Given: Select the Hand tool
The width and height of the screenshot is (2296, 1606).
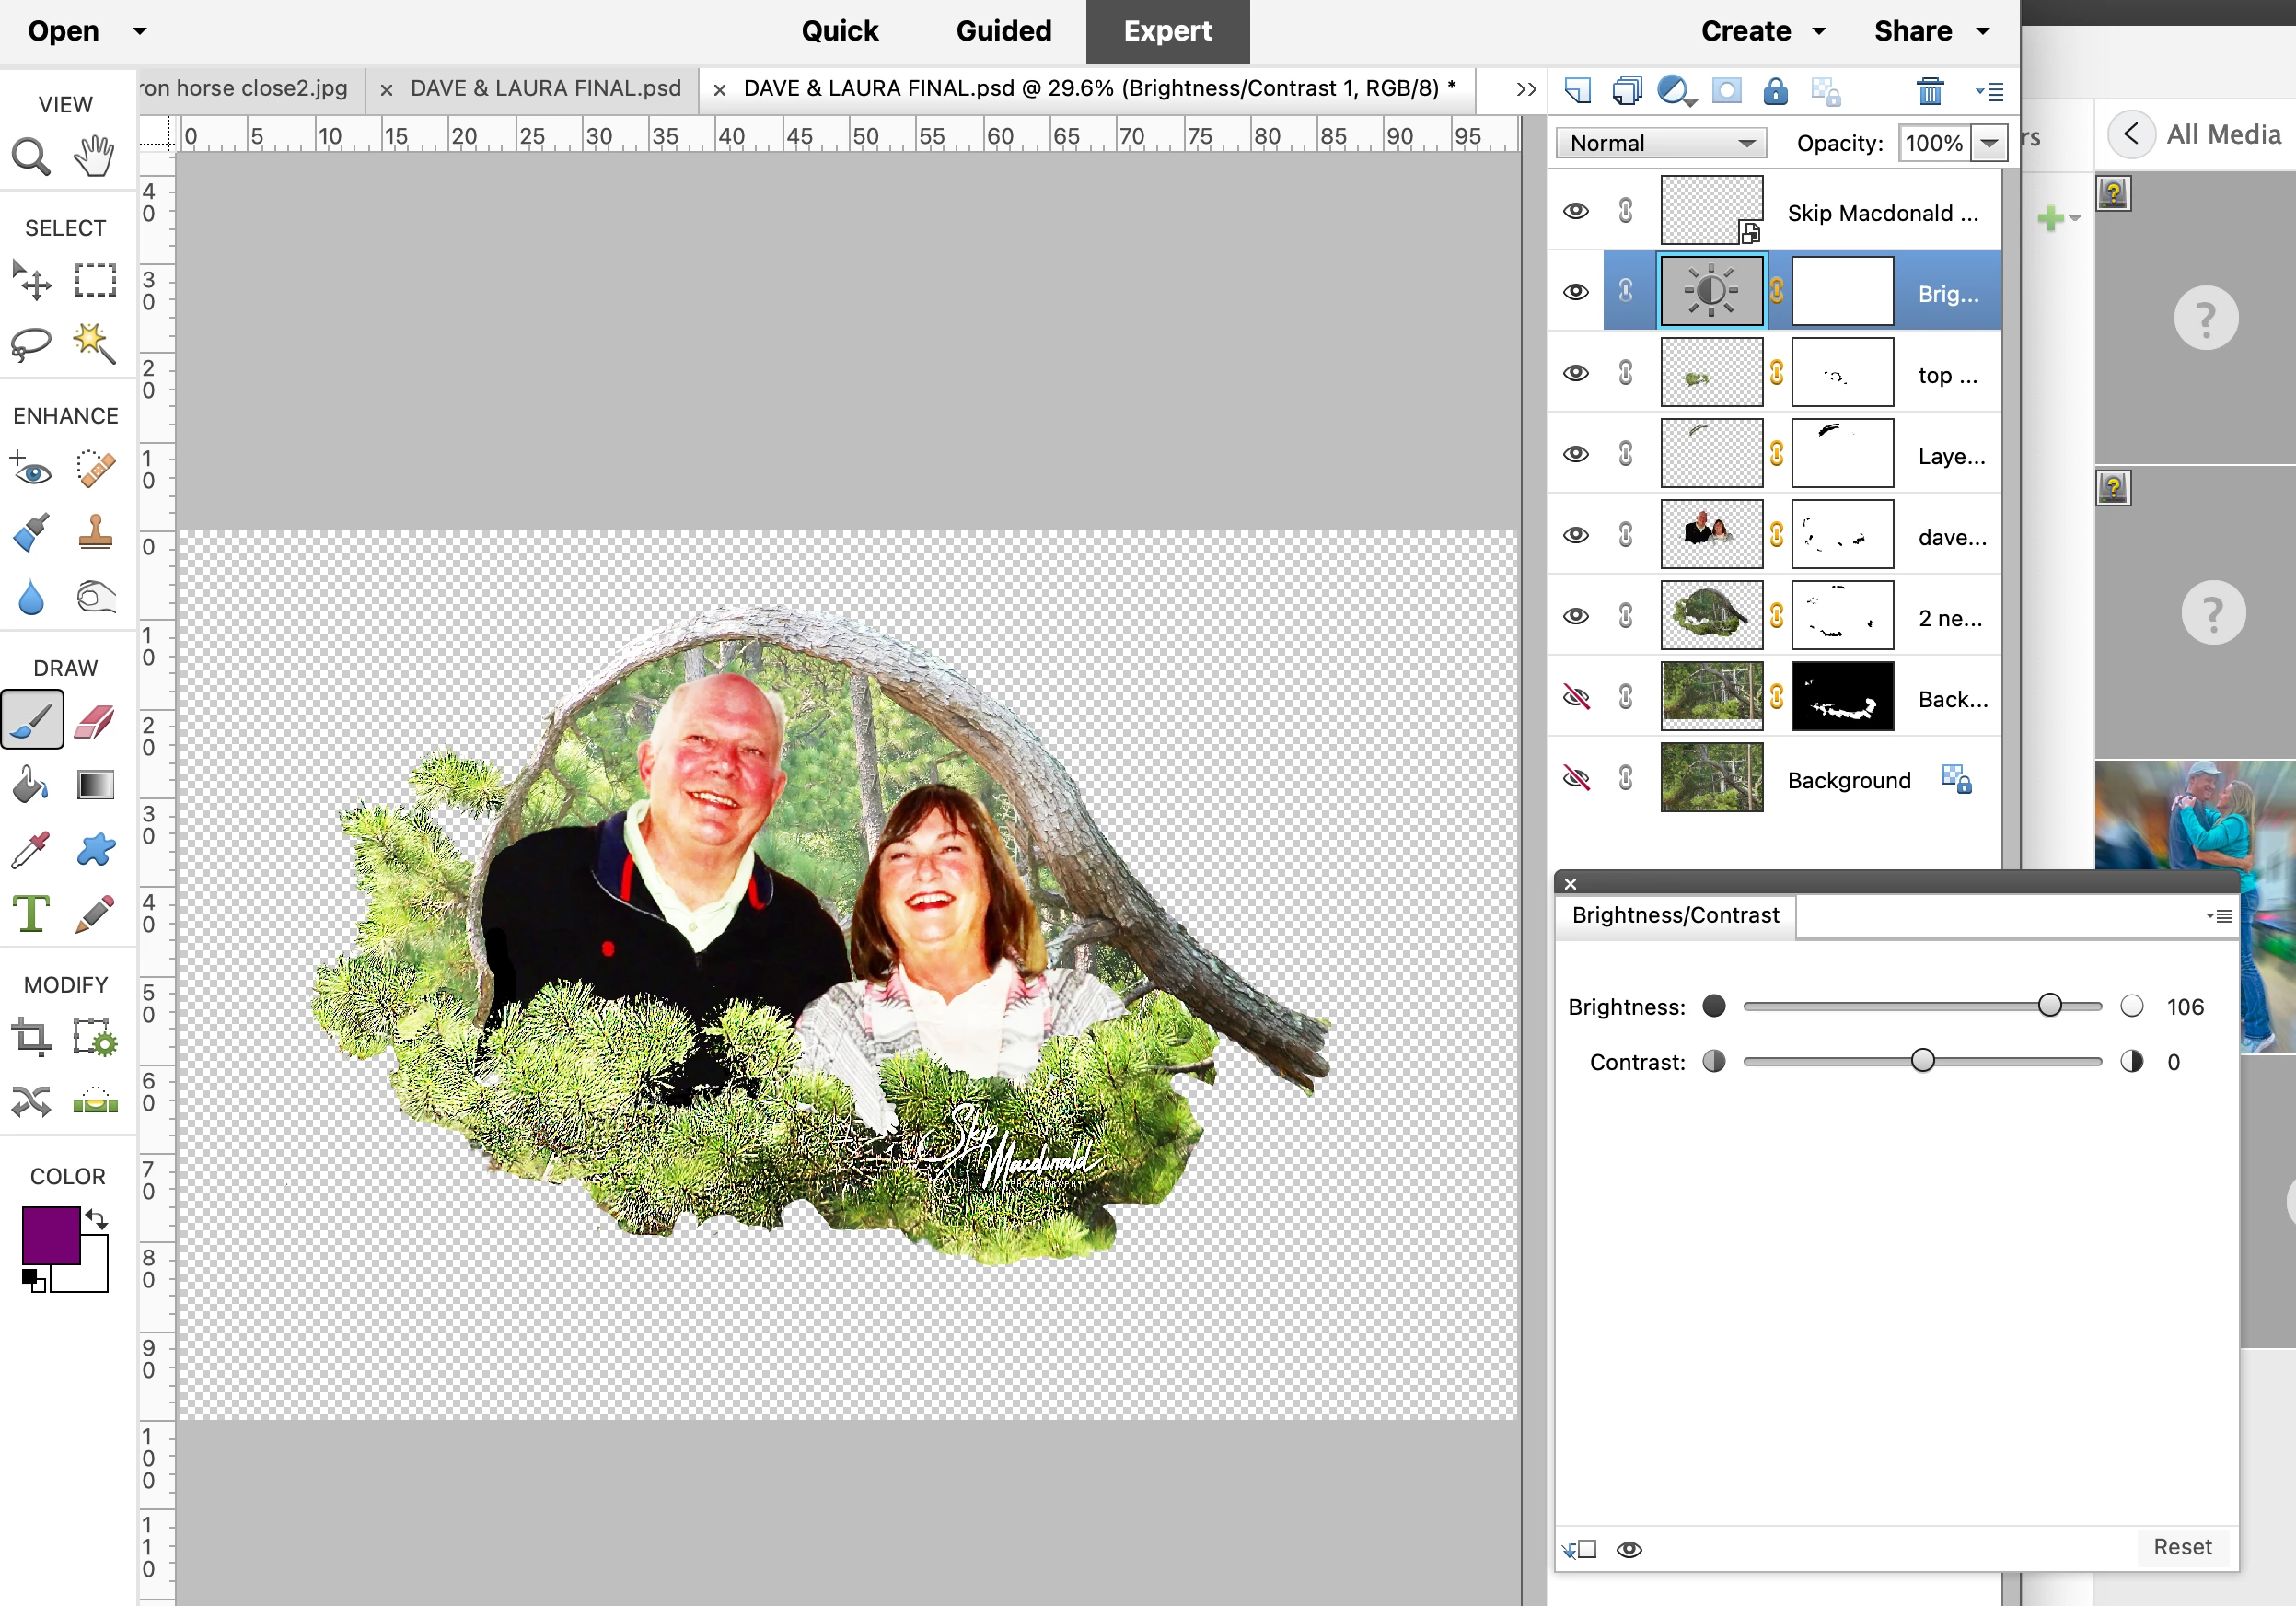Looking at the screenshot, I should tap(95, 157).
